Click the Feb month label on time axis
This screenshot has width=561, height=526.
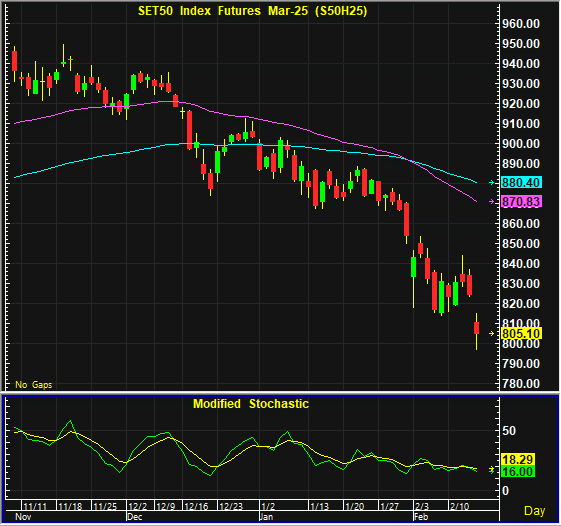click(421, 517)
